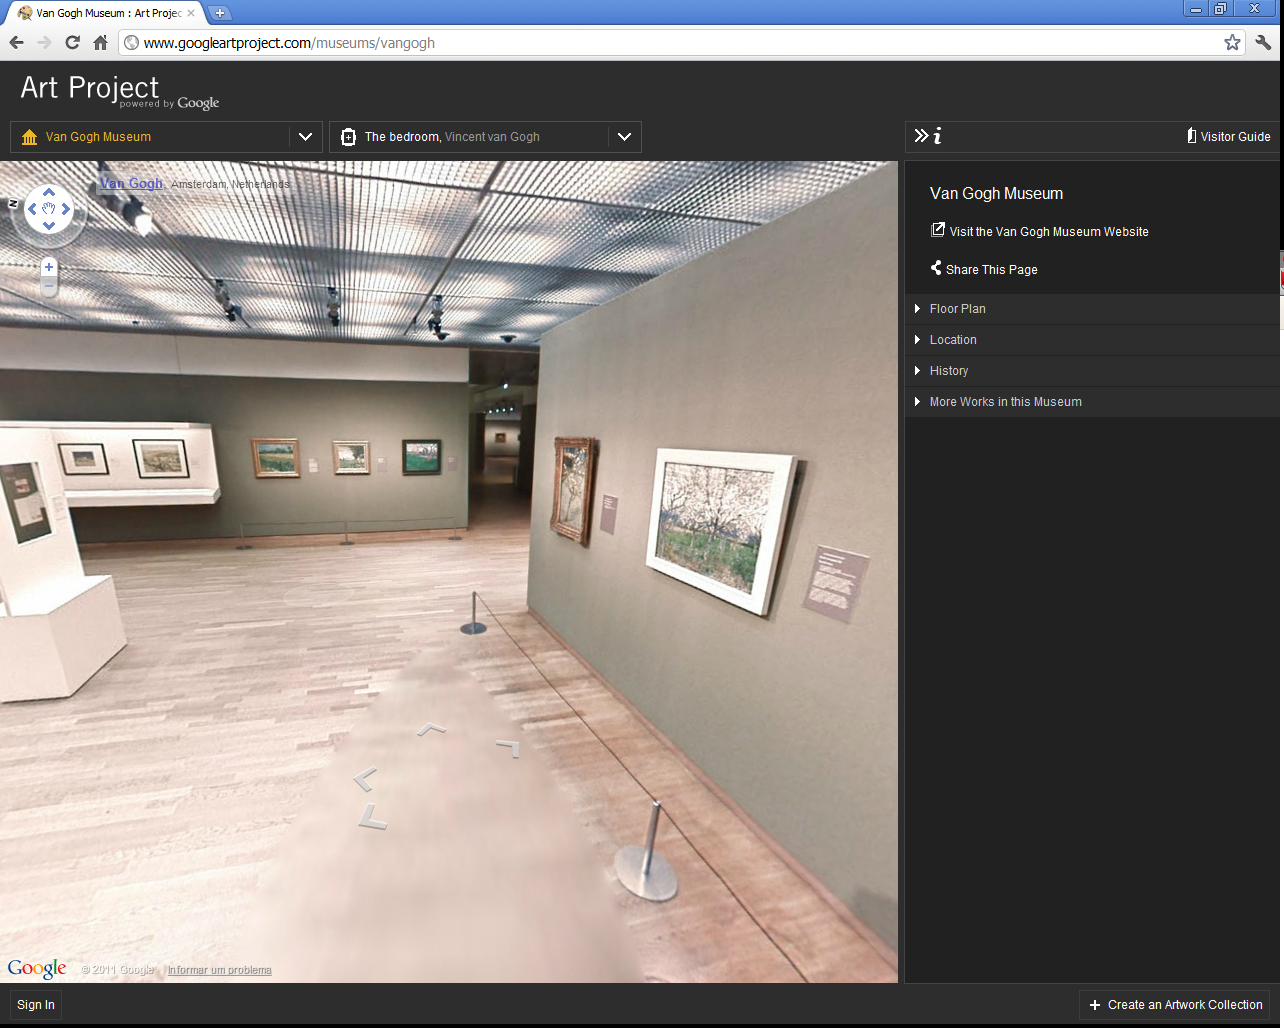Click Create an Artwork Collection
The height and width of the screenshot is (1028, 1284).
click(x=1173, y=1004)
